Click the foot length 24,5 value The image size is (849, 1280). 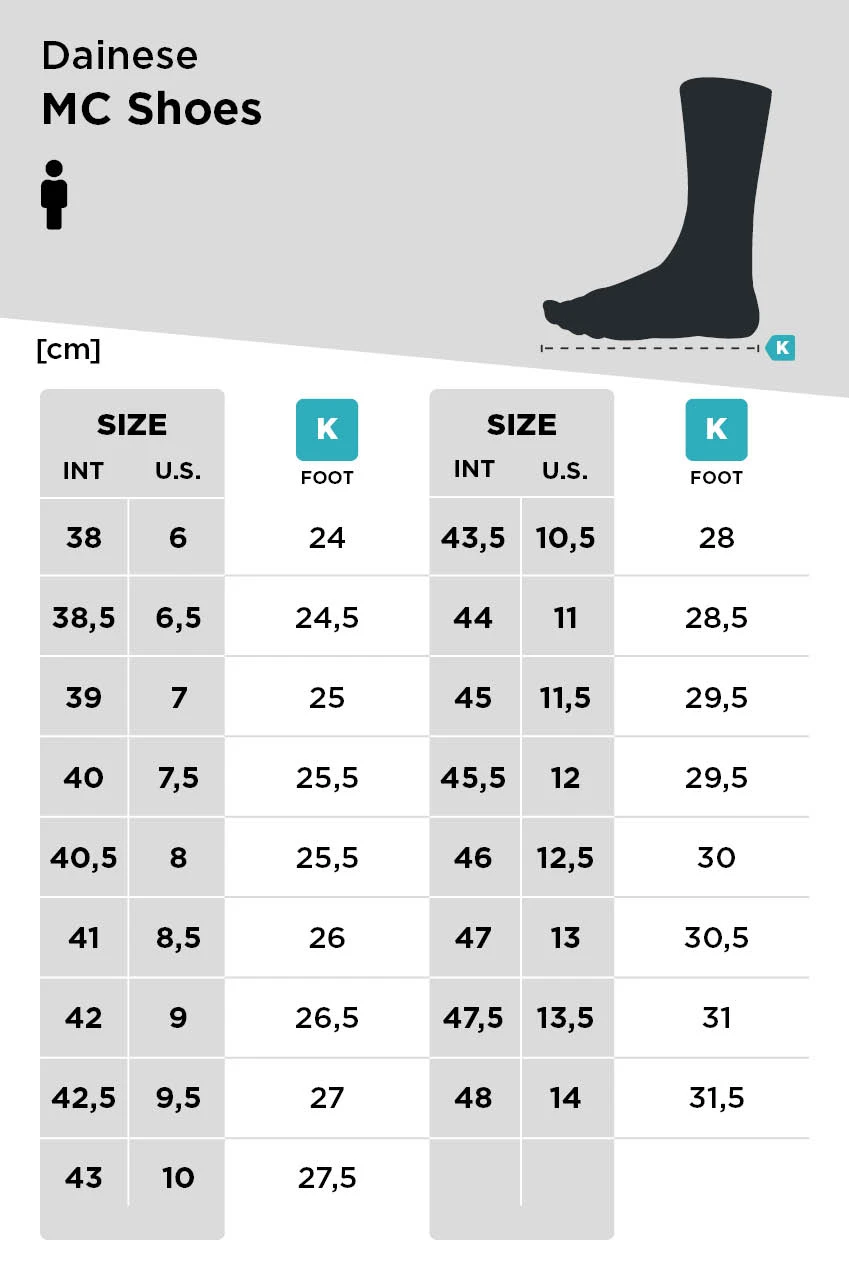(x=327, y=618)
